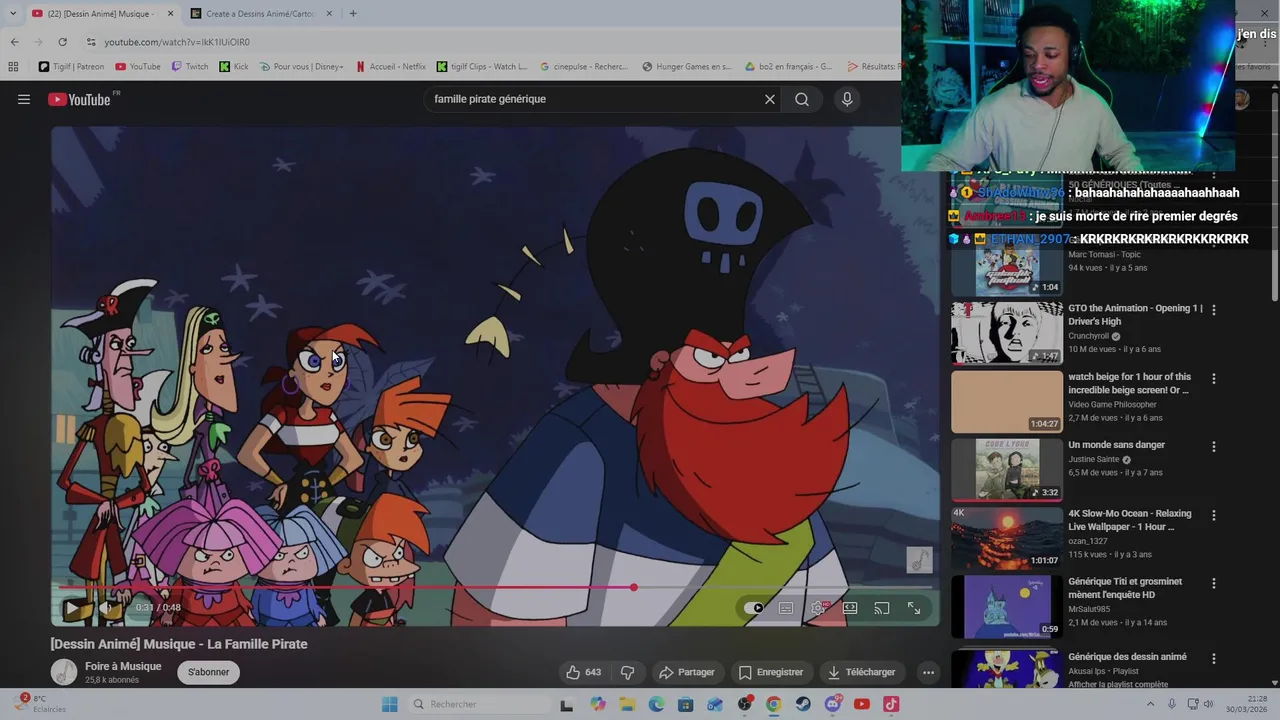Open the Un monde sans danger thumbnail
This screenshot has width=1280, height=720.
1007,469
